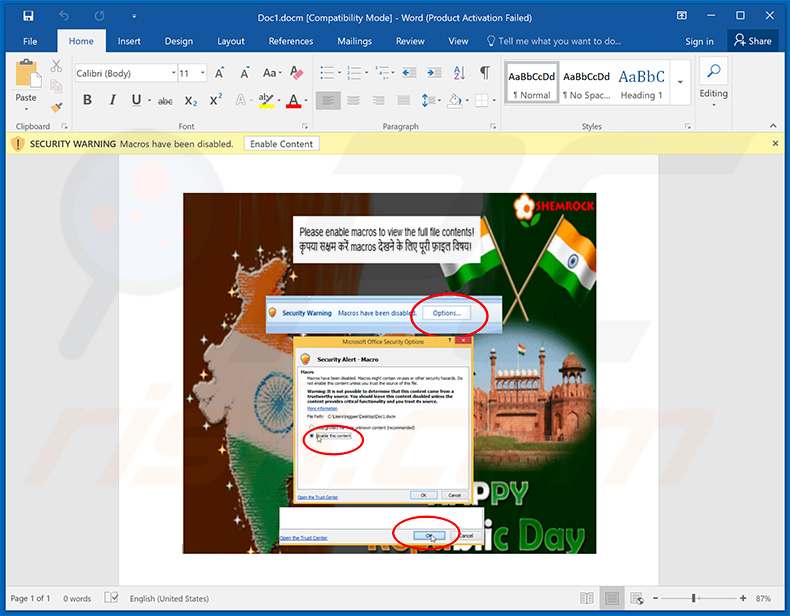Click the Share button
The image size is (790, 616).
753,41
